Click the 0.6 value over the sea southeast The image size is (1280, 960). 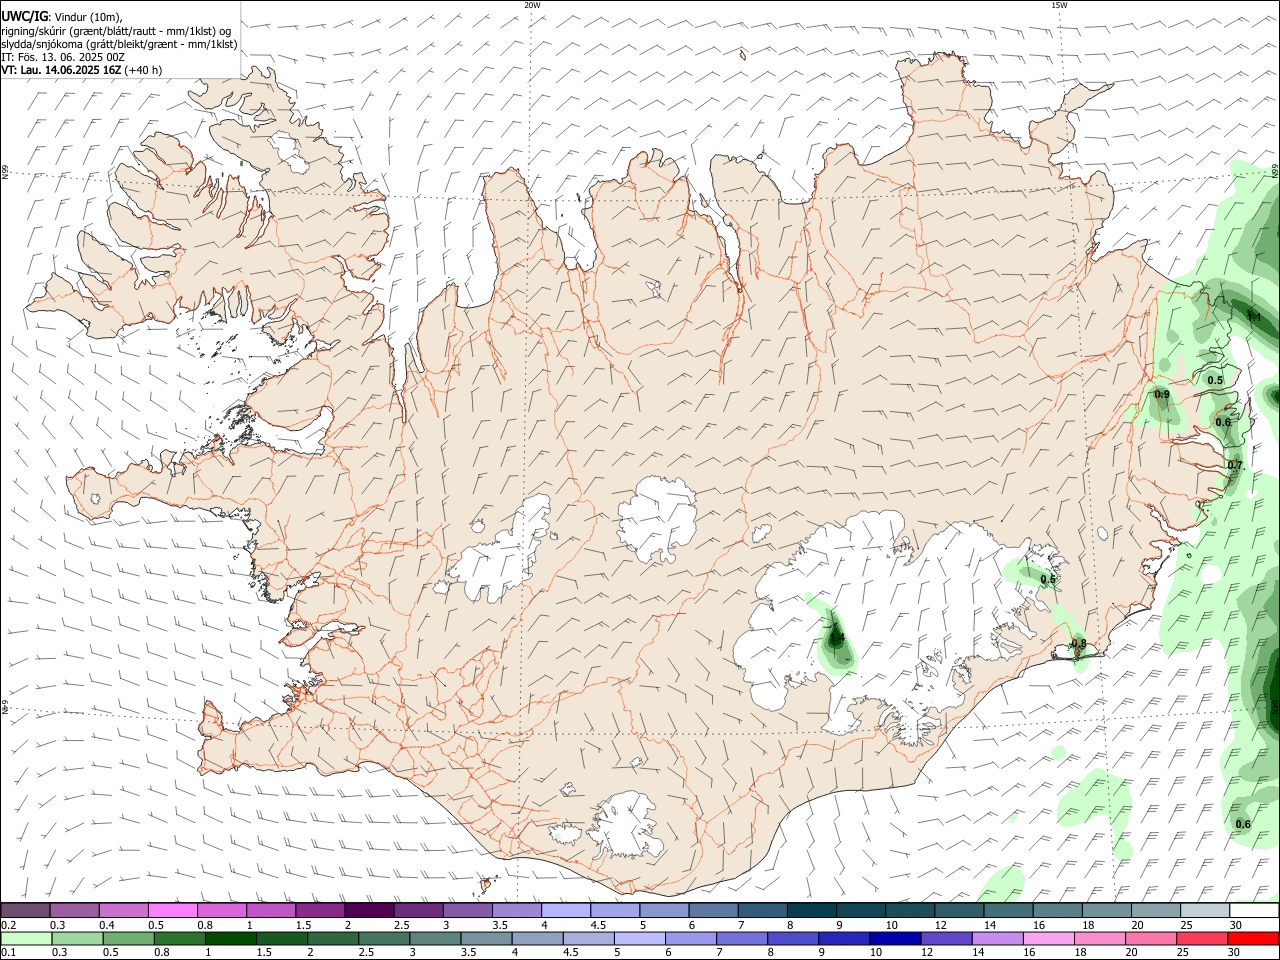[x=1243, y=825]
